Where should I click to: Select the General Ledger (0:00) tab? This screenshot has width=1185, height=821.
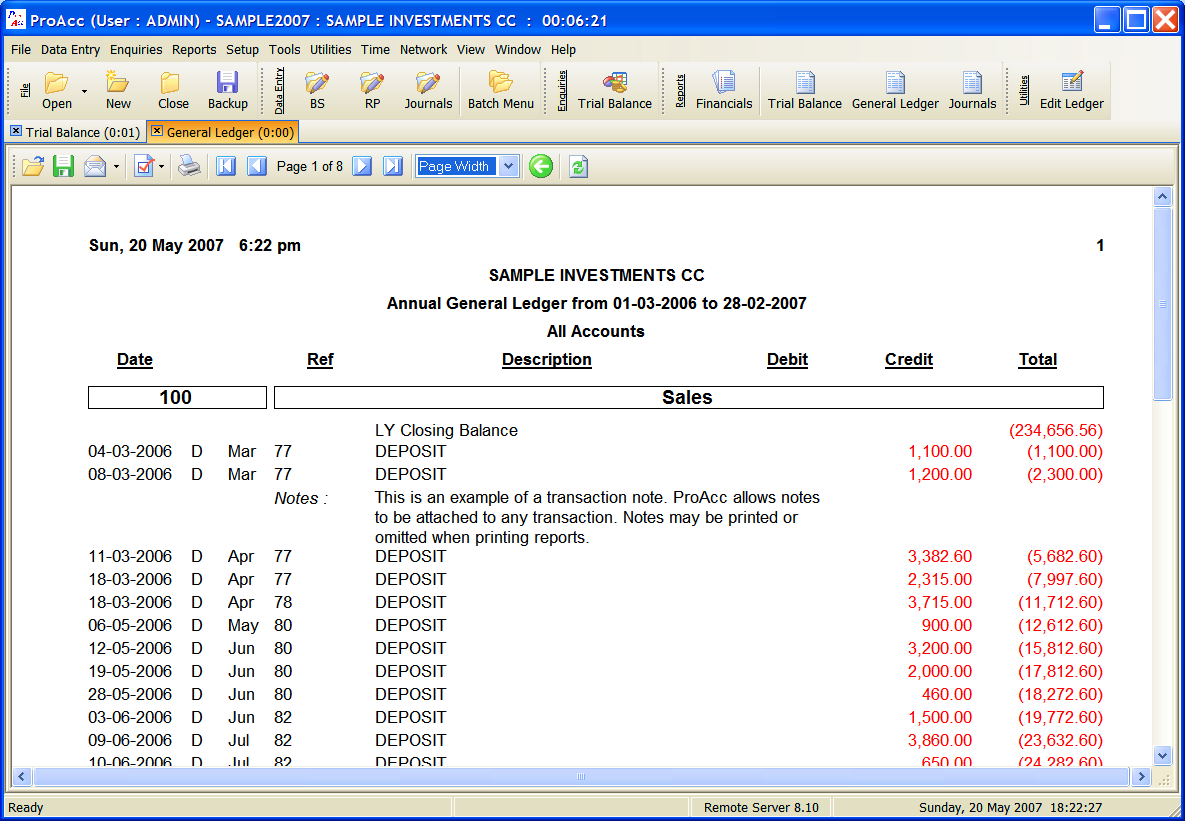(x=230, y=132)
